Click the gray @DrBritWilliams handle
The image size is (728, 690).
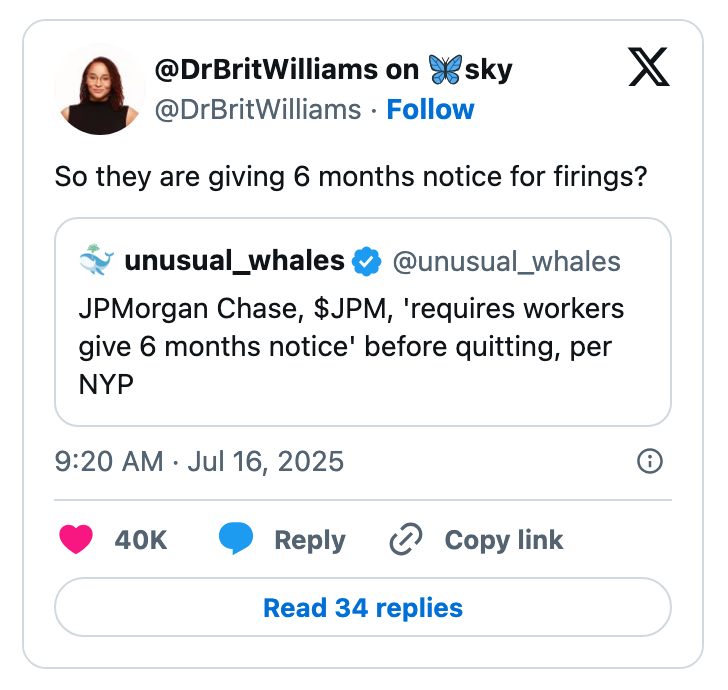pyautogui.click(x=257, y=109)
